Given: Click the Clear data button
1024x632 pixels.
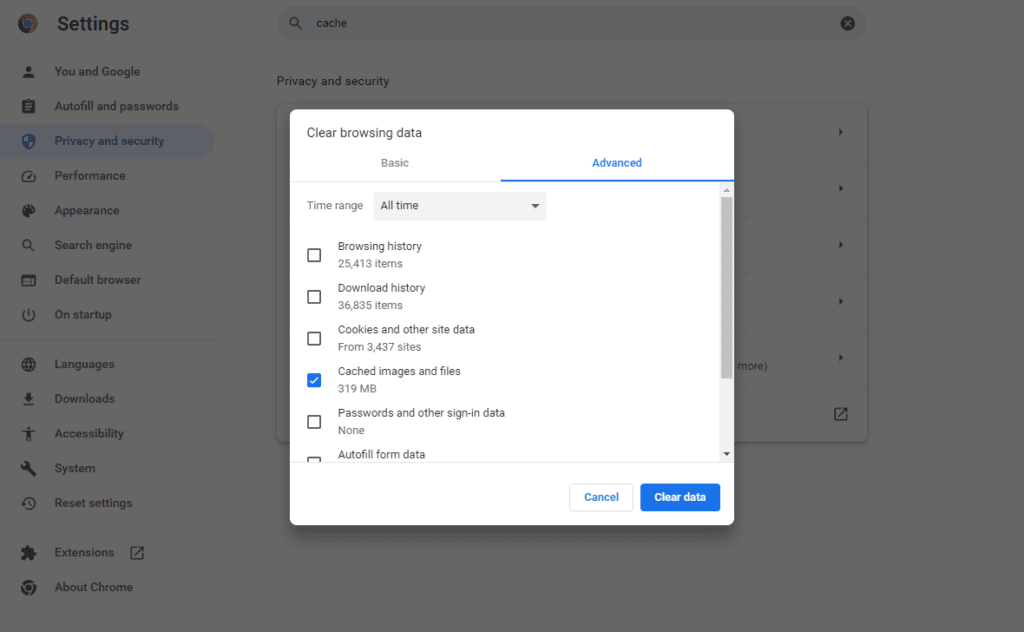Looking at the screenshot, I should (x=680, y=497).
